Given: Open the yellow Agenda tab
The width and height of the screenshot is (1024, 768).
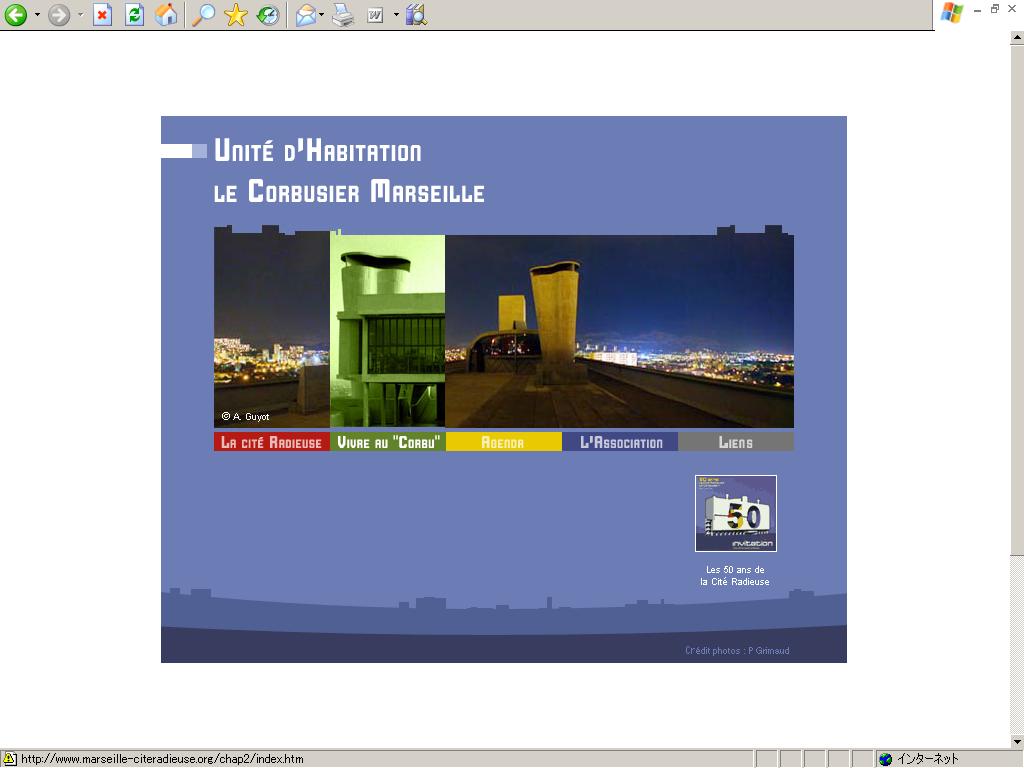Looking at the screenshot, I should click(504, 442).
